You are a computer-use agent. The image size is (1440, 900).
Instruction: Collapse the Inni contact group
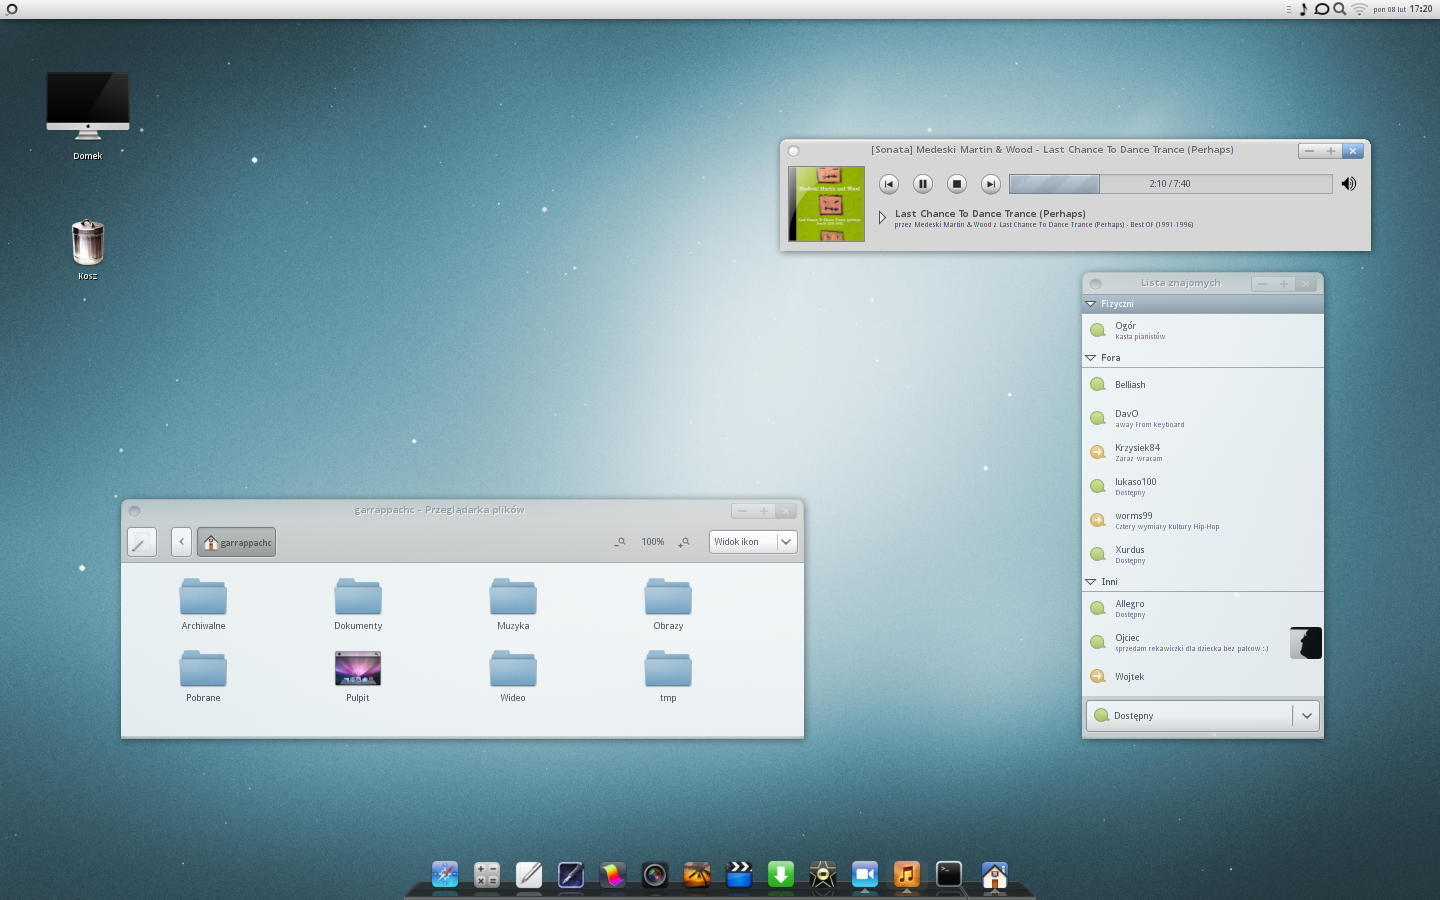click(x=1091, y=581)
